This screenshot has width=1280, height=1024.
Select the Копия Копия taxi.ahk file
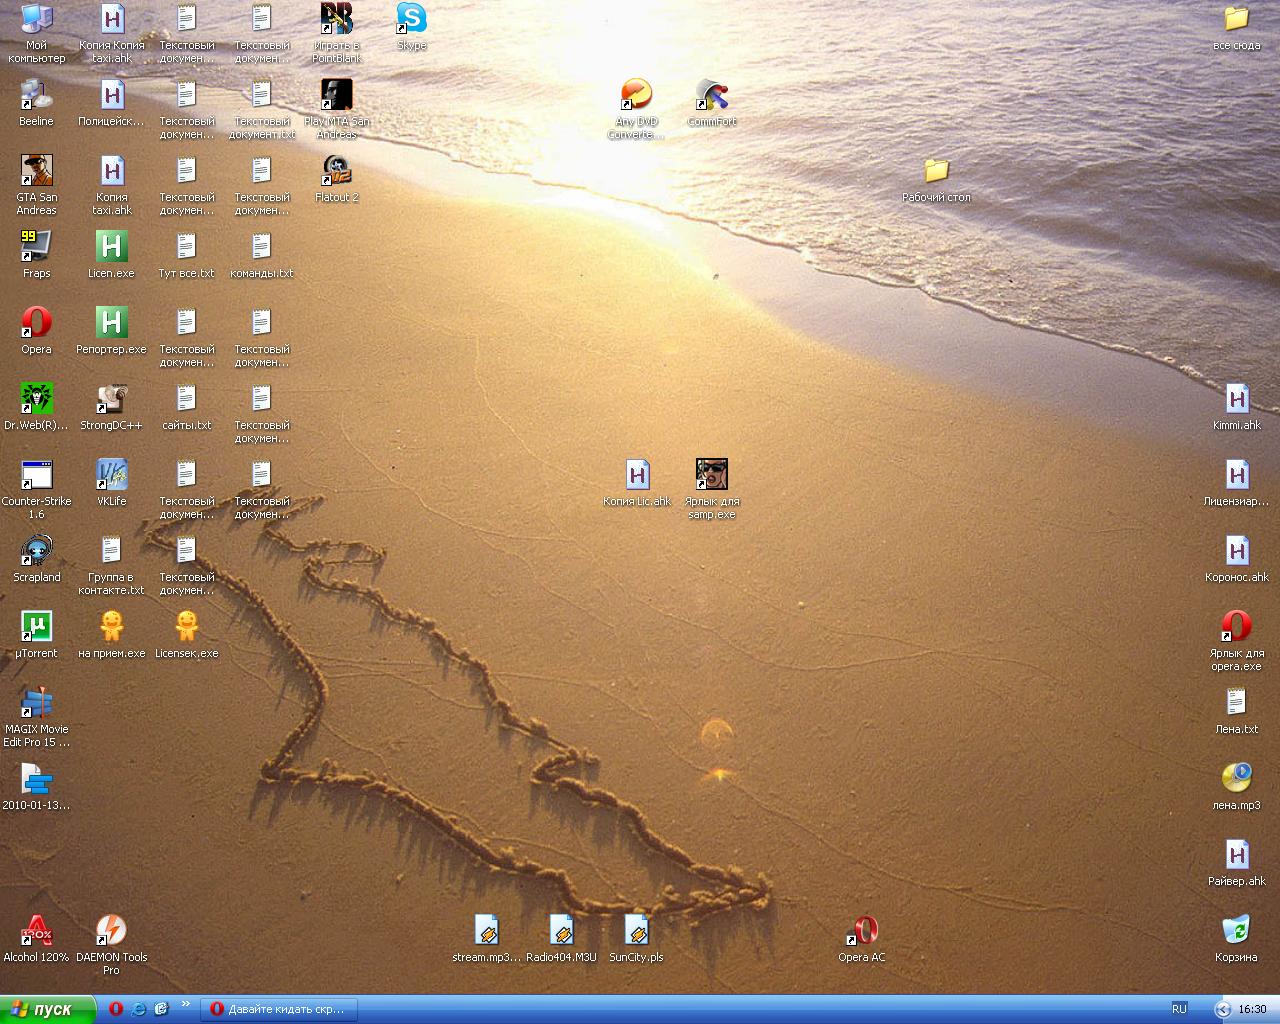pos(112,33)
